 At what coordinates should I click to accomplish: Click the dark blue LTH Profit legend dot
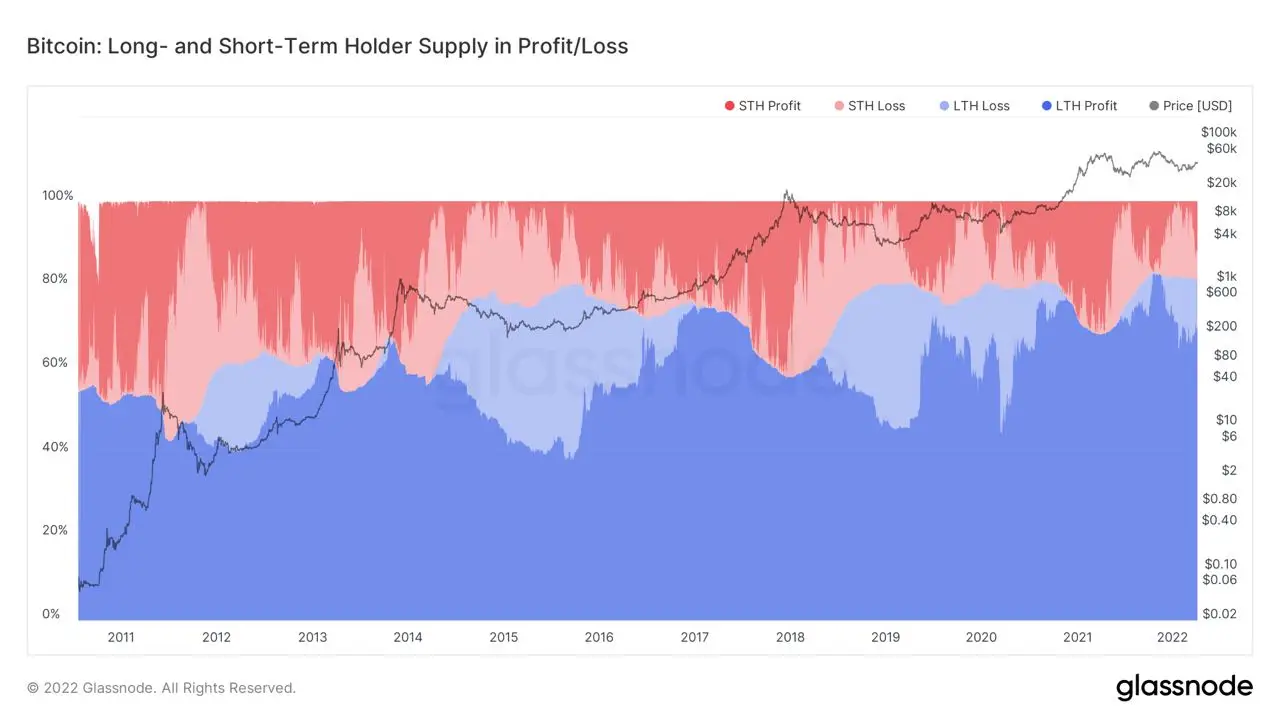[1046, 106]
